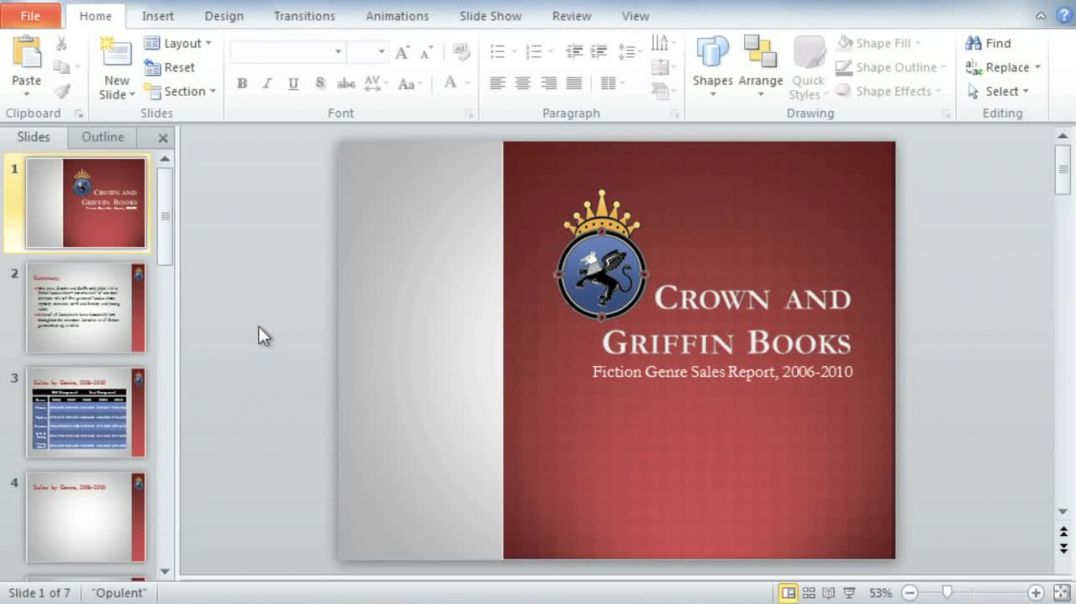Viewport: 1076px width, 604px height.
Task: Open the Section dropdown
Action: (180, 91)
